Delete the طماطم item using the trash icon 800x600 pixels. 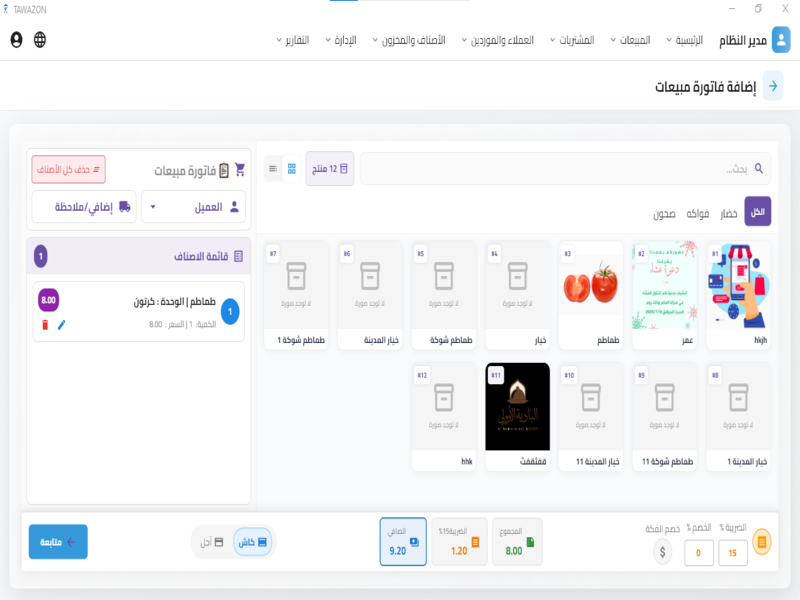45,324
